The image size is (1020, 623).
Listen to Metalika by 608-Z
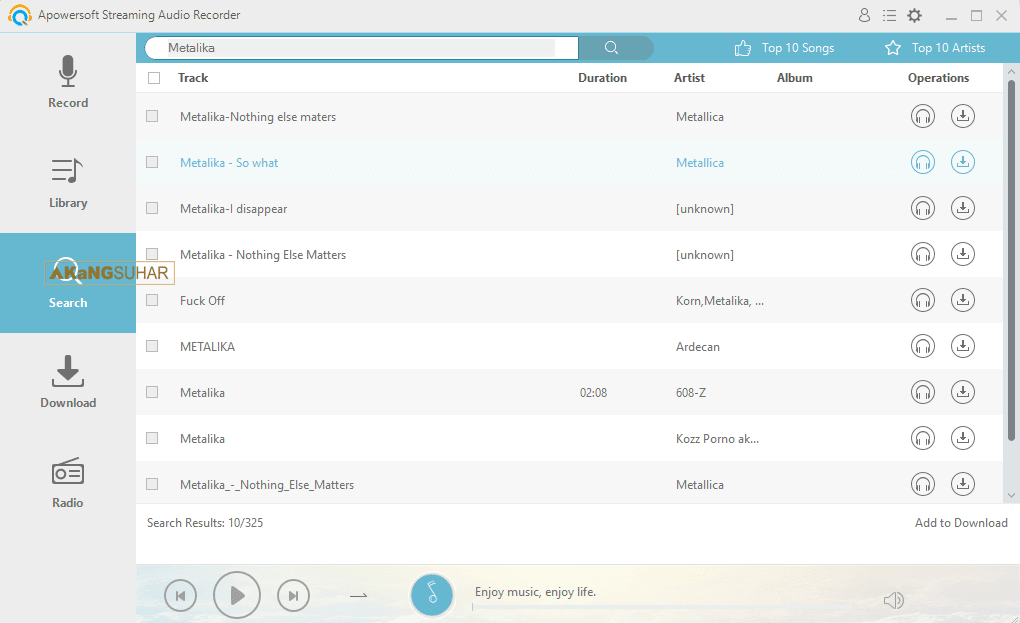pos(922,392)
